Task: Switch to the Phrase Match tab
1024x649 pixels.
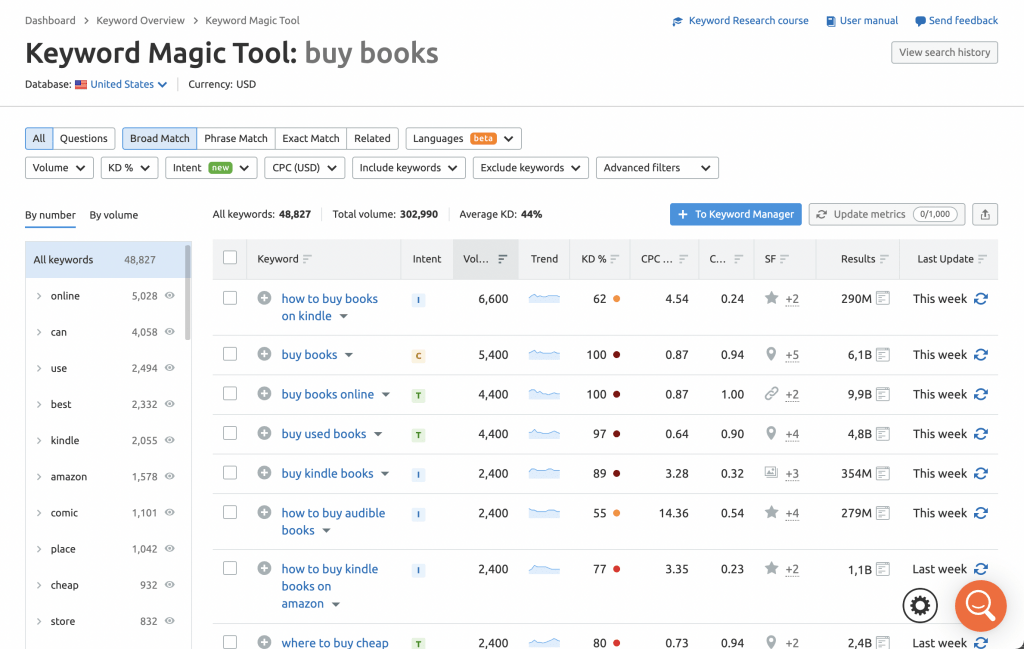Action: [236, 139]
